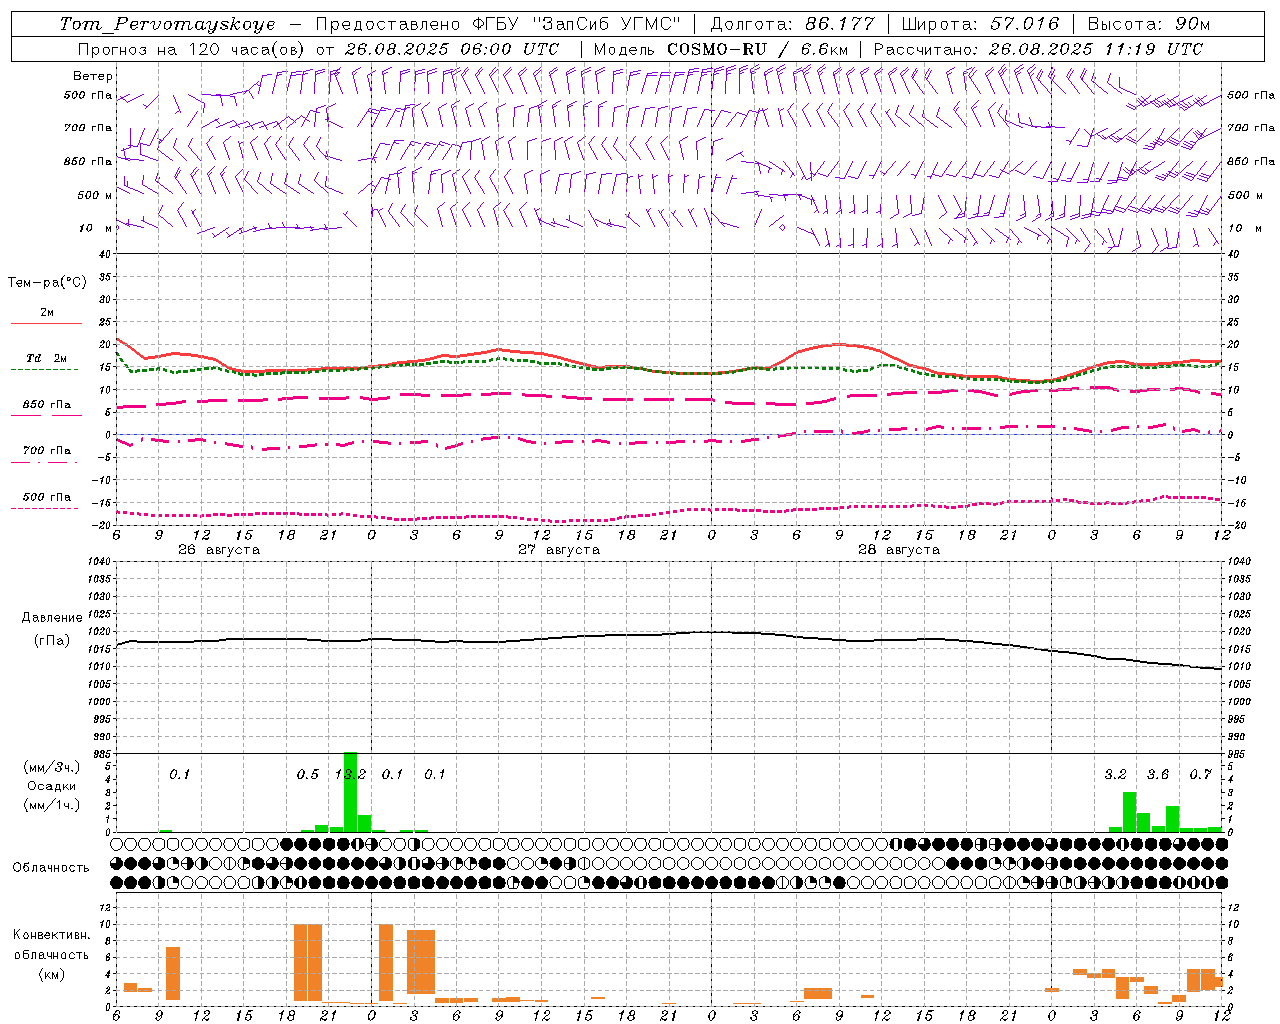Click the "3.6" precipitation value

tap(1158, 774)
